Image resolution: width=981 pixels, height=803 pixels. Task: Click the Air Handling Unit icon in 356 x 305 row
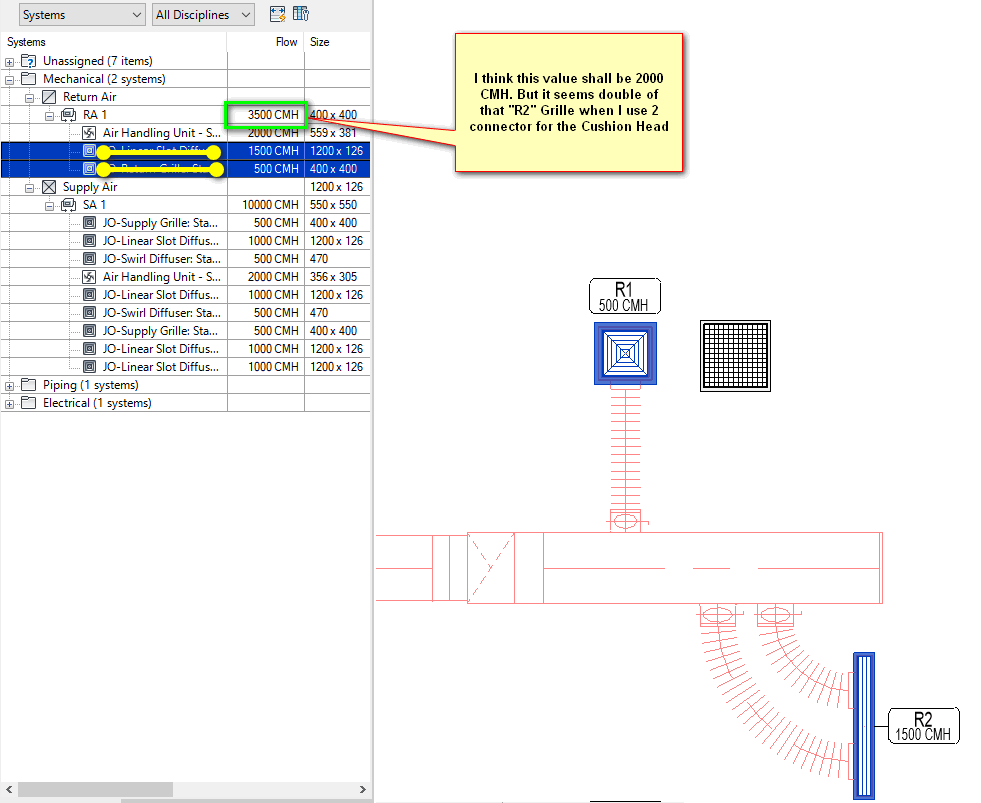(x=89, y=277)
